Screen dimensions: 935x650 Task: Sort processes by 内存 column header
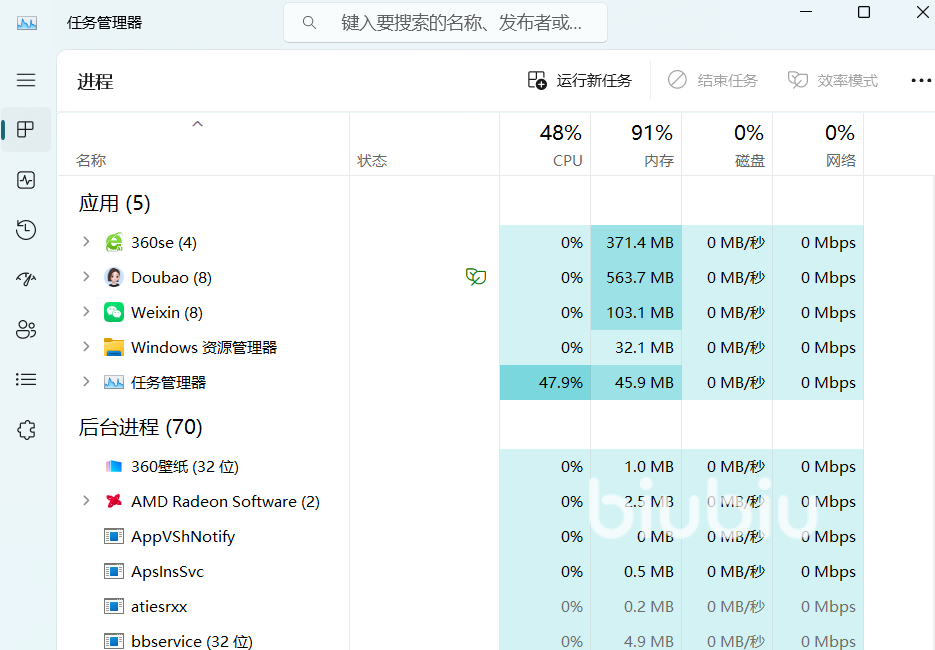coord(636,144)
